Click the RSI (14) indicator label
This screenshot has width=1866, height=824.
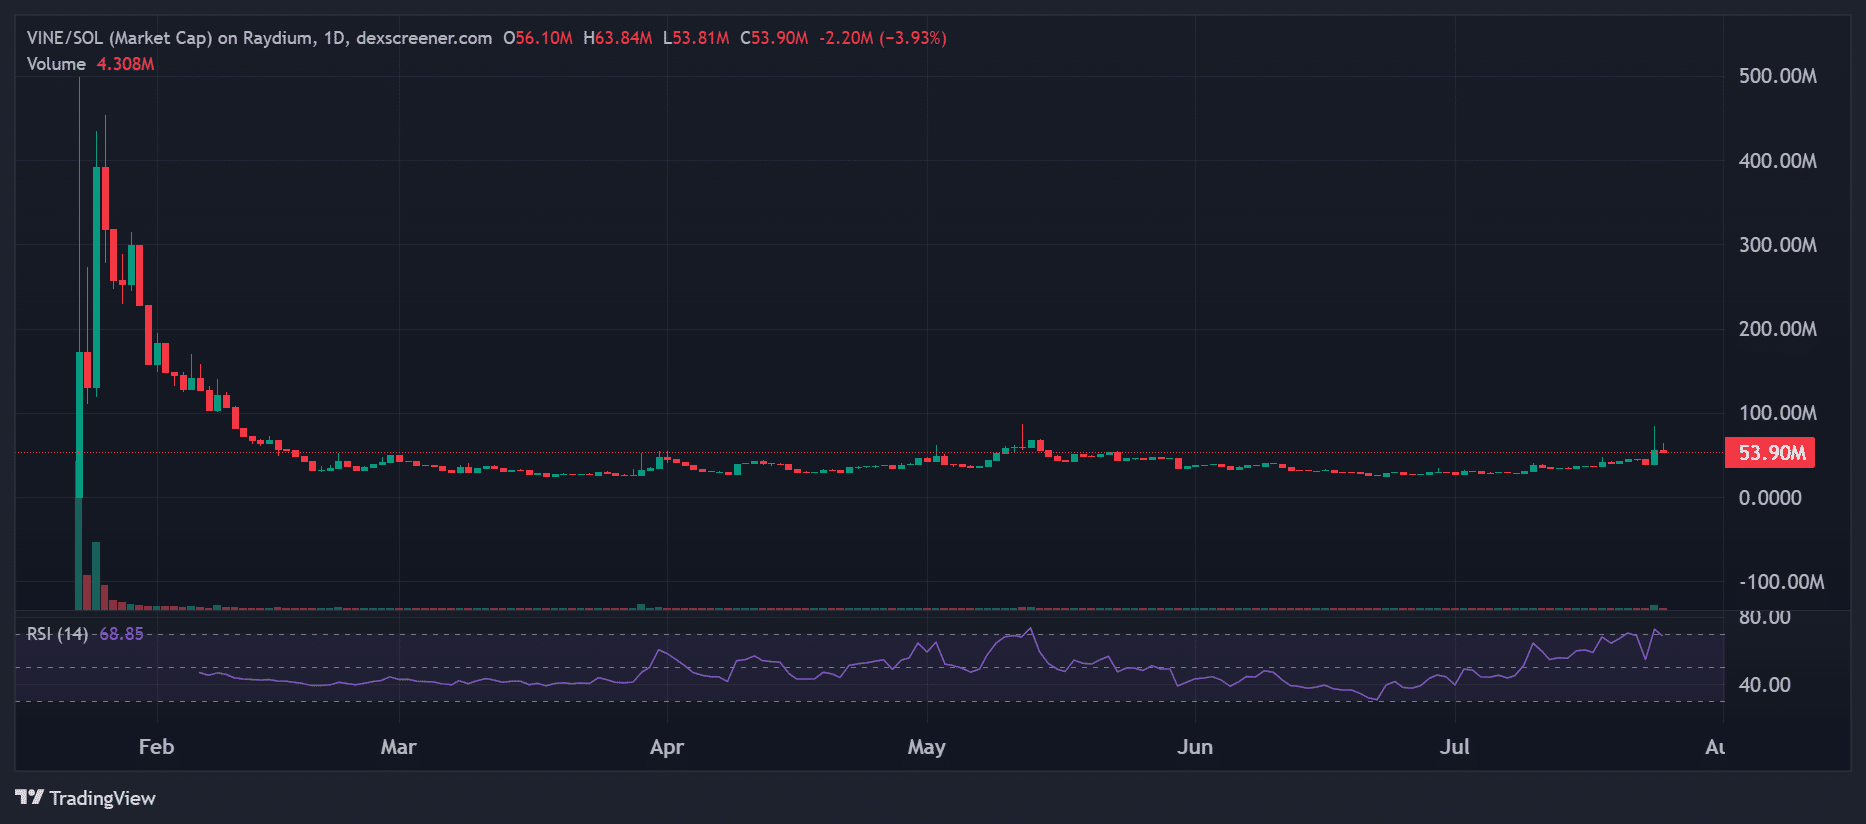pyautogui.click(x=57, y=634)
